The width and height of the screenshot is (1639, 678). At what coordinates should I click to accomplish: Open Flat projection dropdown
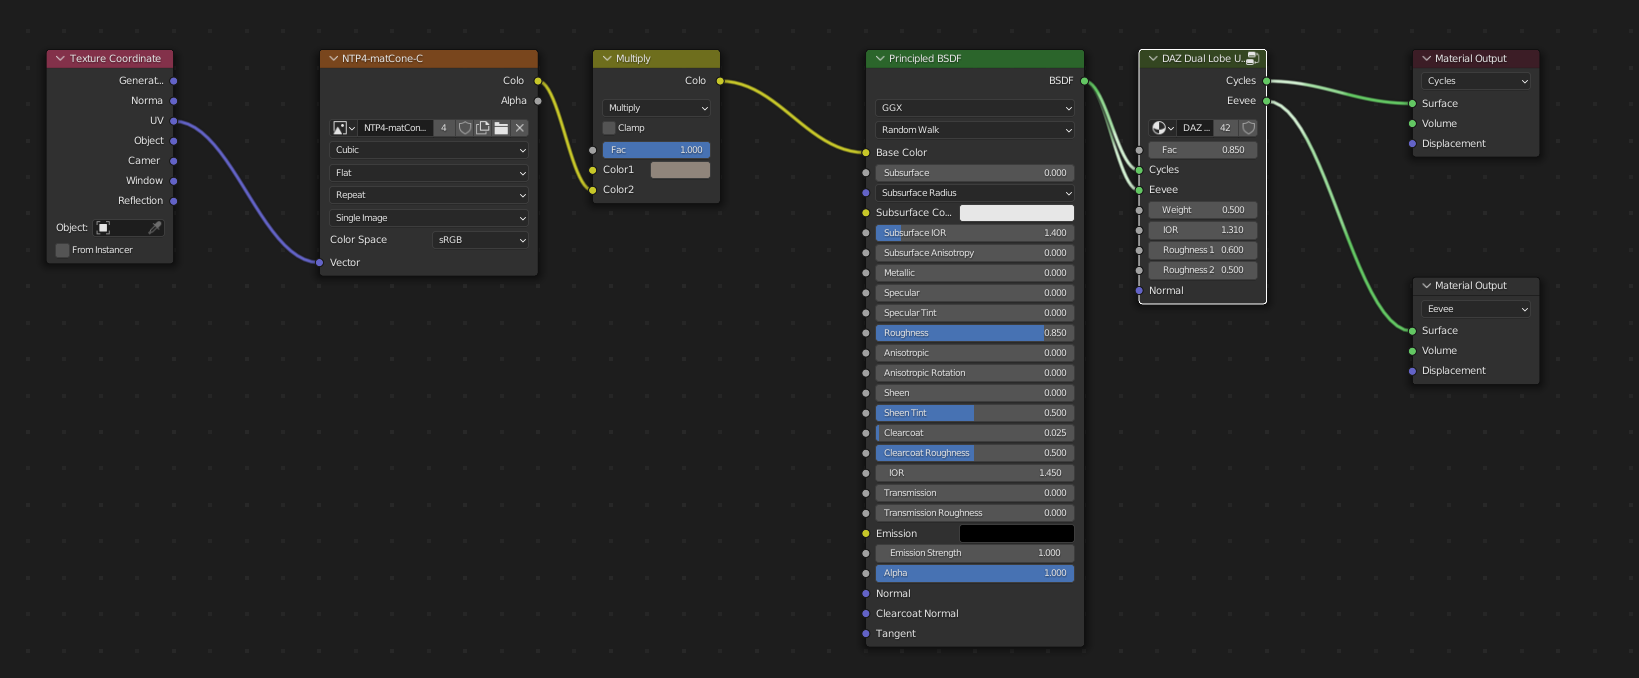point(429,173)
